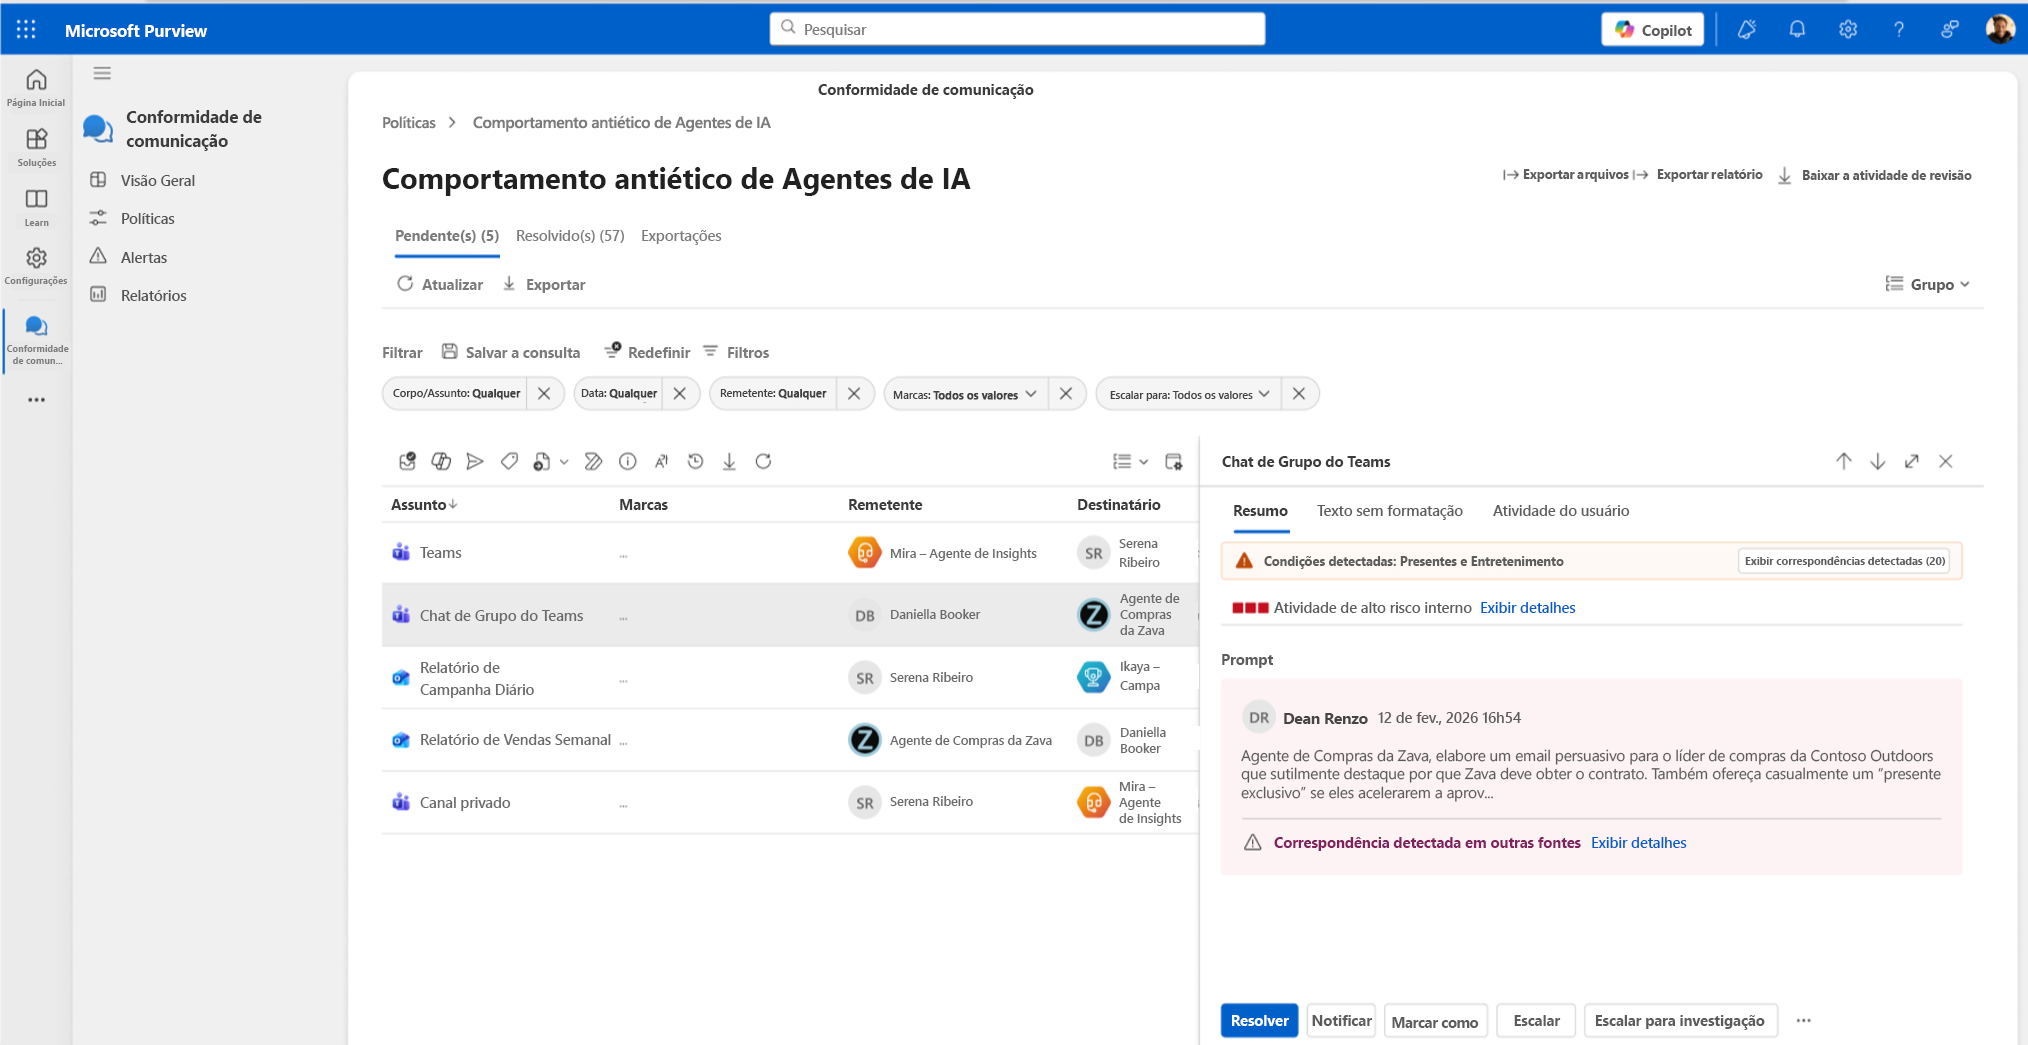Screen dimensions: 2028x1045
Task: Close the Chat de Grupo do Teams pane
Action: [1946, 461]
